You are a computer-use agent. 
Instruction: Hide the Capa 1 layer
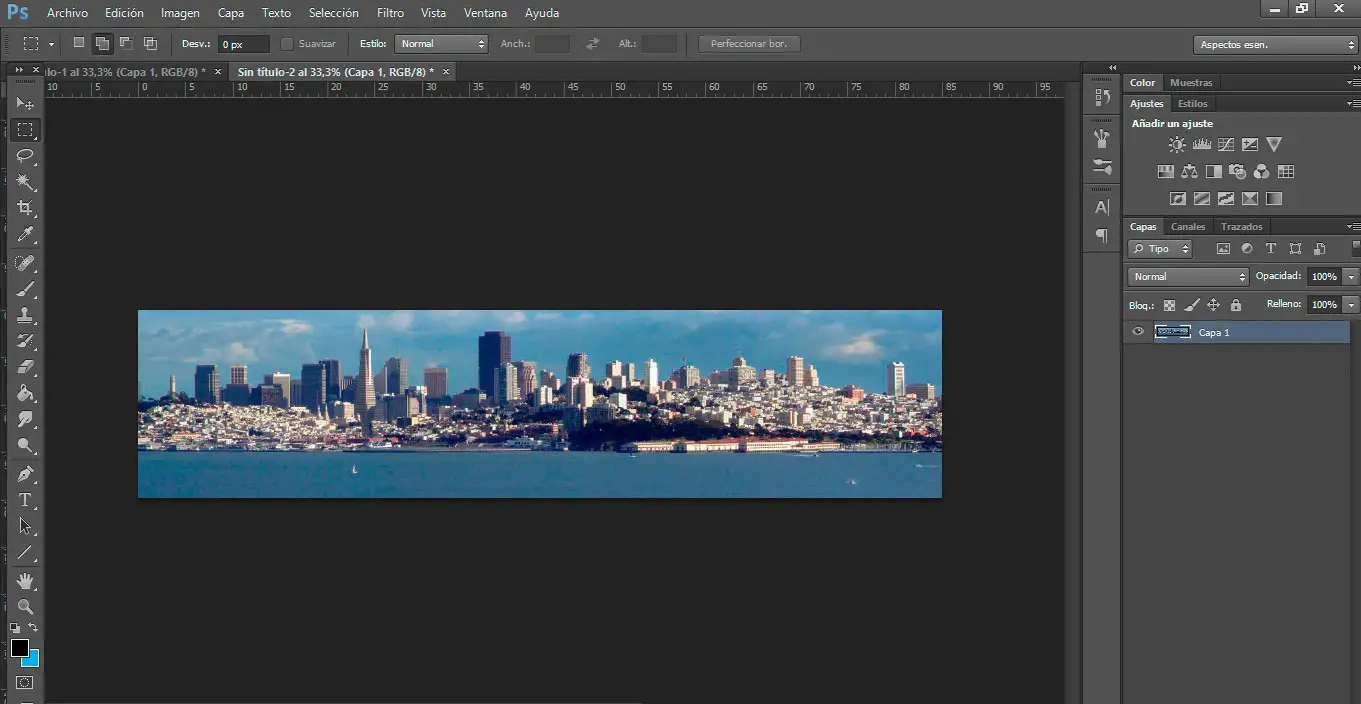point(1137,332)
